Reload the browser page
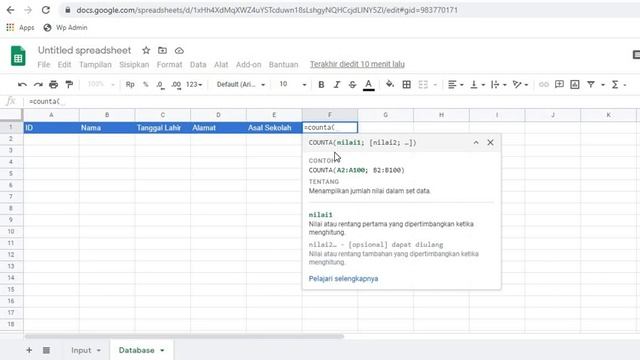This screenshot has width=640, height=360. (46, 10)
